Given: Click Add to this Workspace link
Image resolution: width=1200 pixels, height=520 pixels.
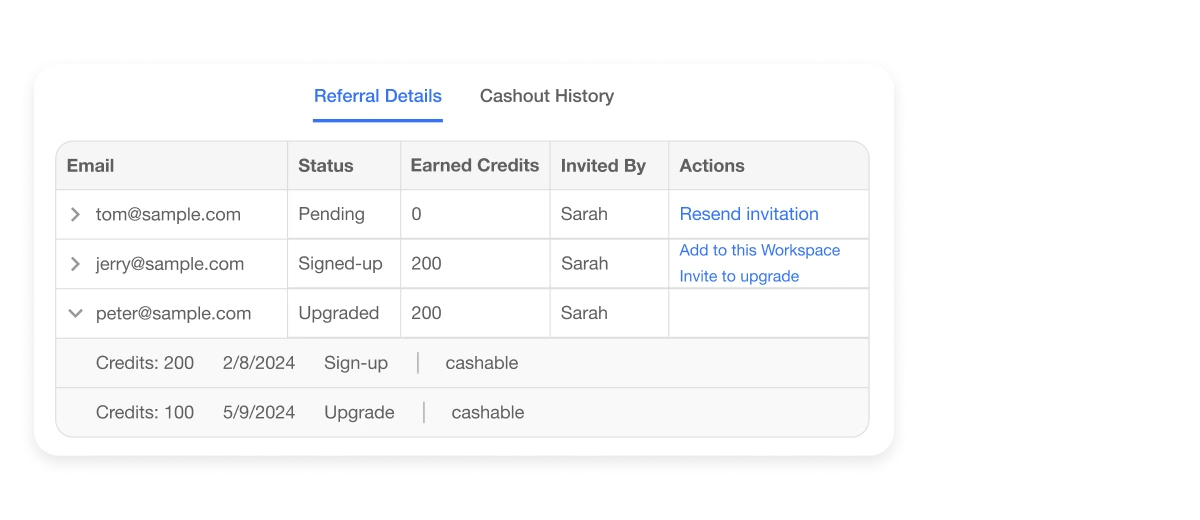Looking at the screenshot, I should click(760, 250).
